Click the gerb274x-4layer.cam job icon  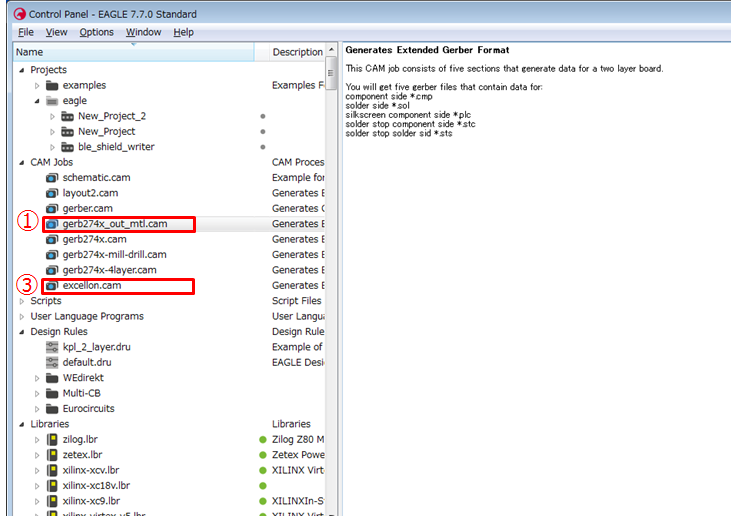(x=52, y=270)
